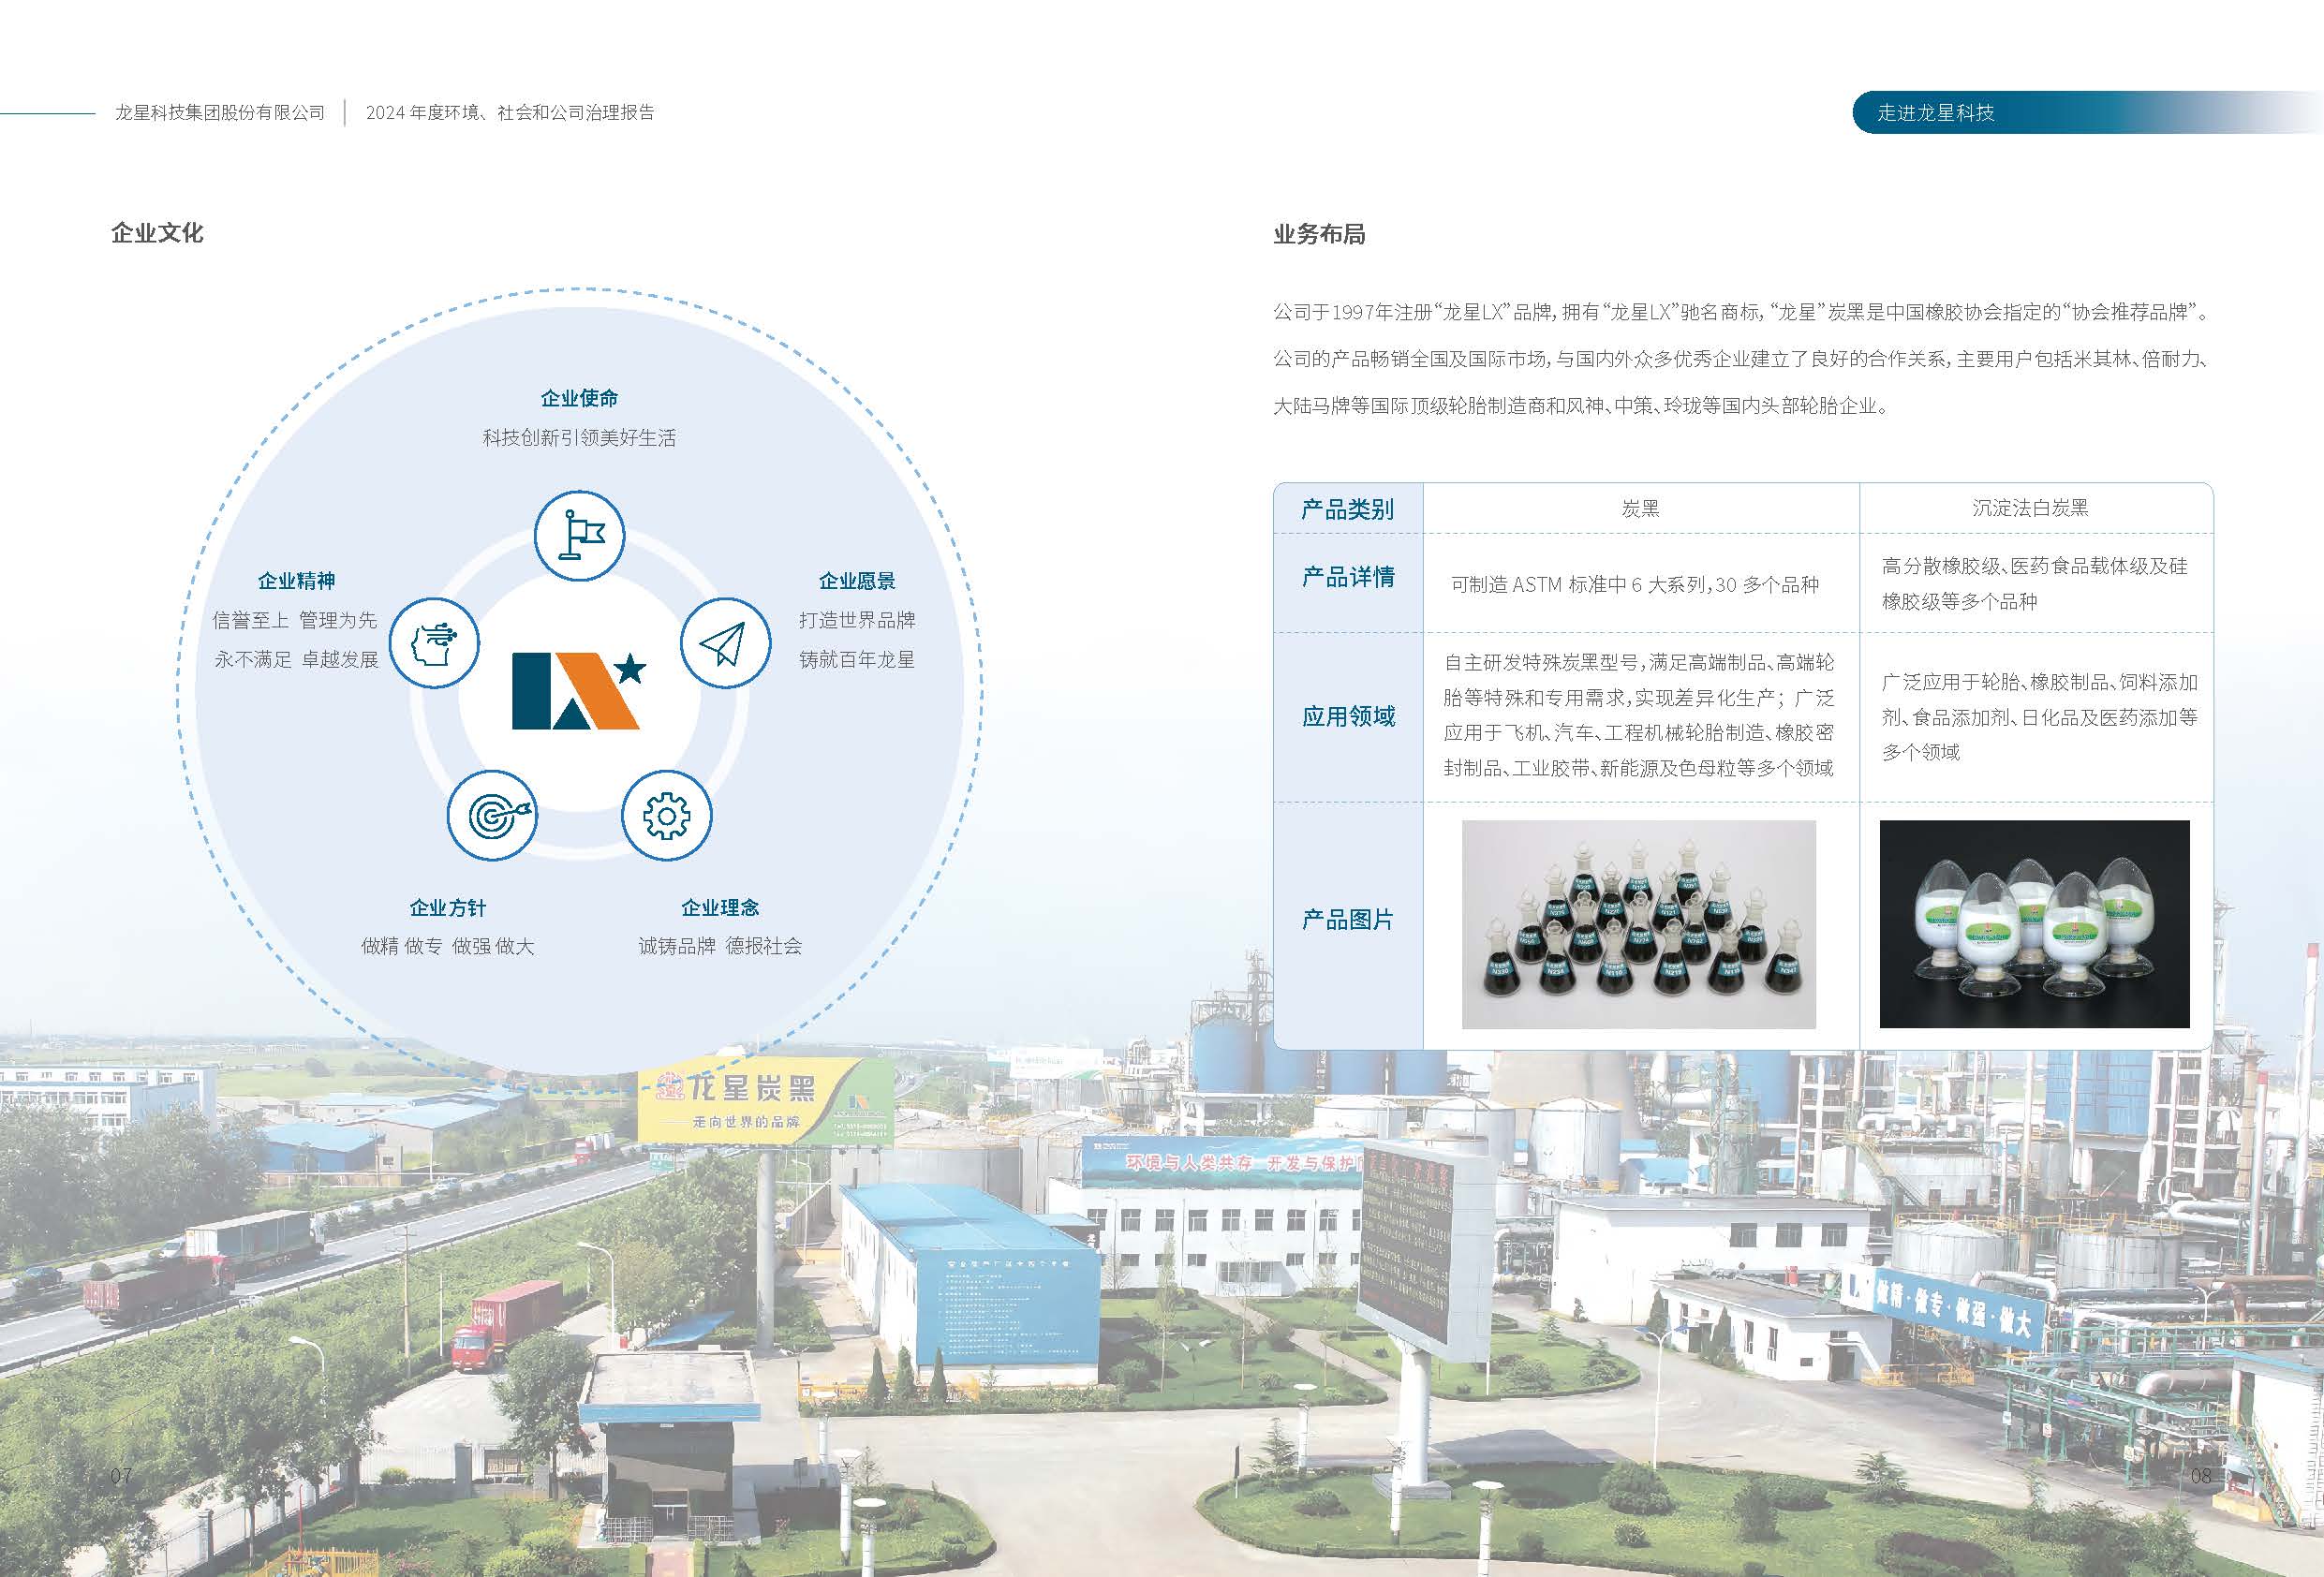
Task: Click the 龙星炭黑 billboard in the photo
Action: (x=765, y=1100)
